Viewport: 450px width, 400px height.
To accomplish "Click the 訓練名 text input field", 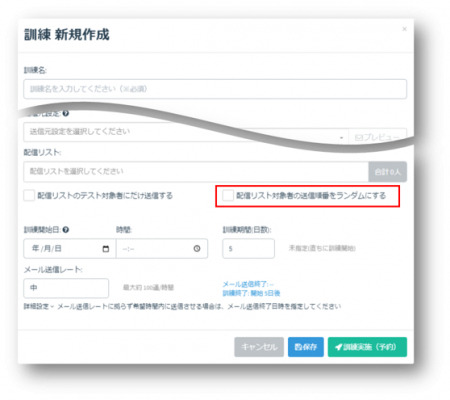I will tap(215, 89).
